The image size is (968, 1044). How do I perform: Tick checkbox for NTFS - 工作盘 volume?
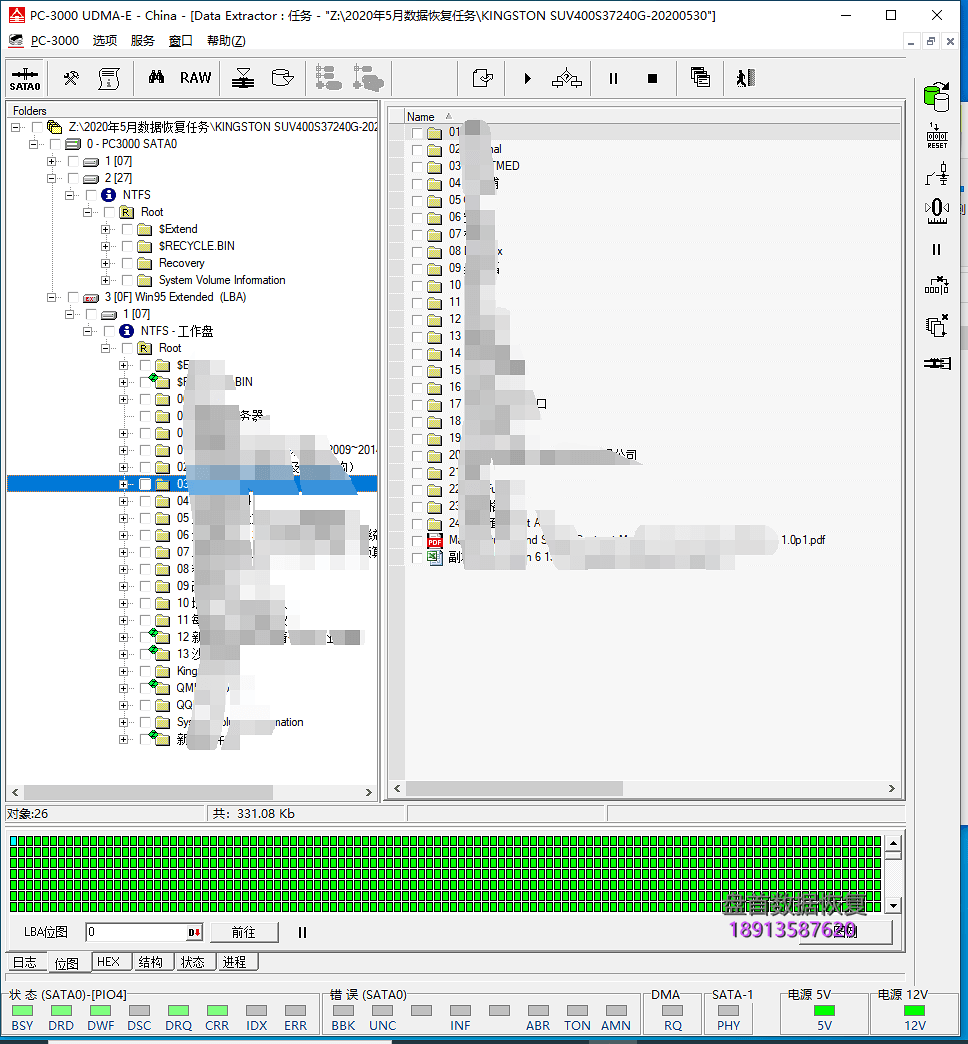tap(109, 331)
